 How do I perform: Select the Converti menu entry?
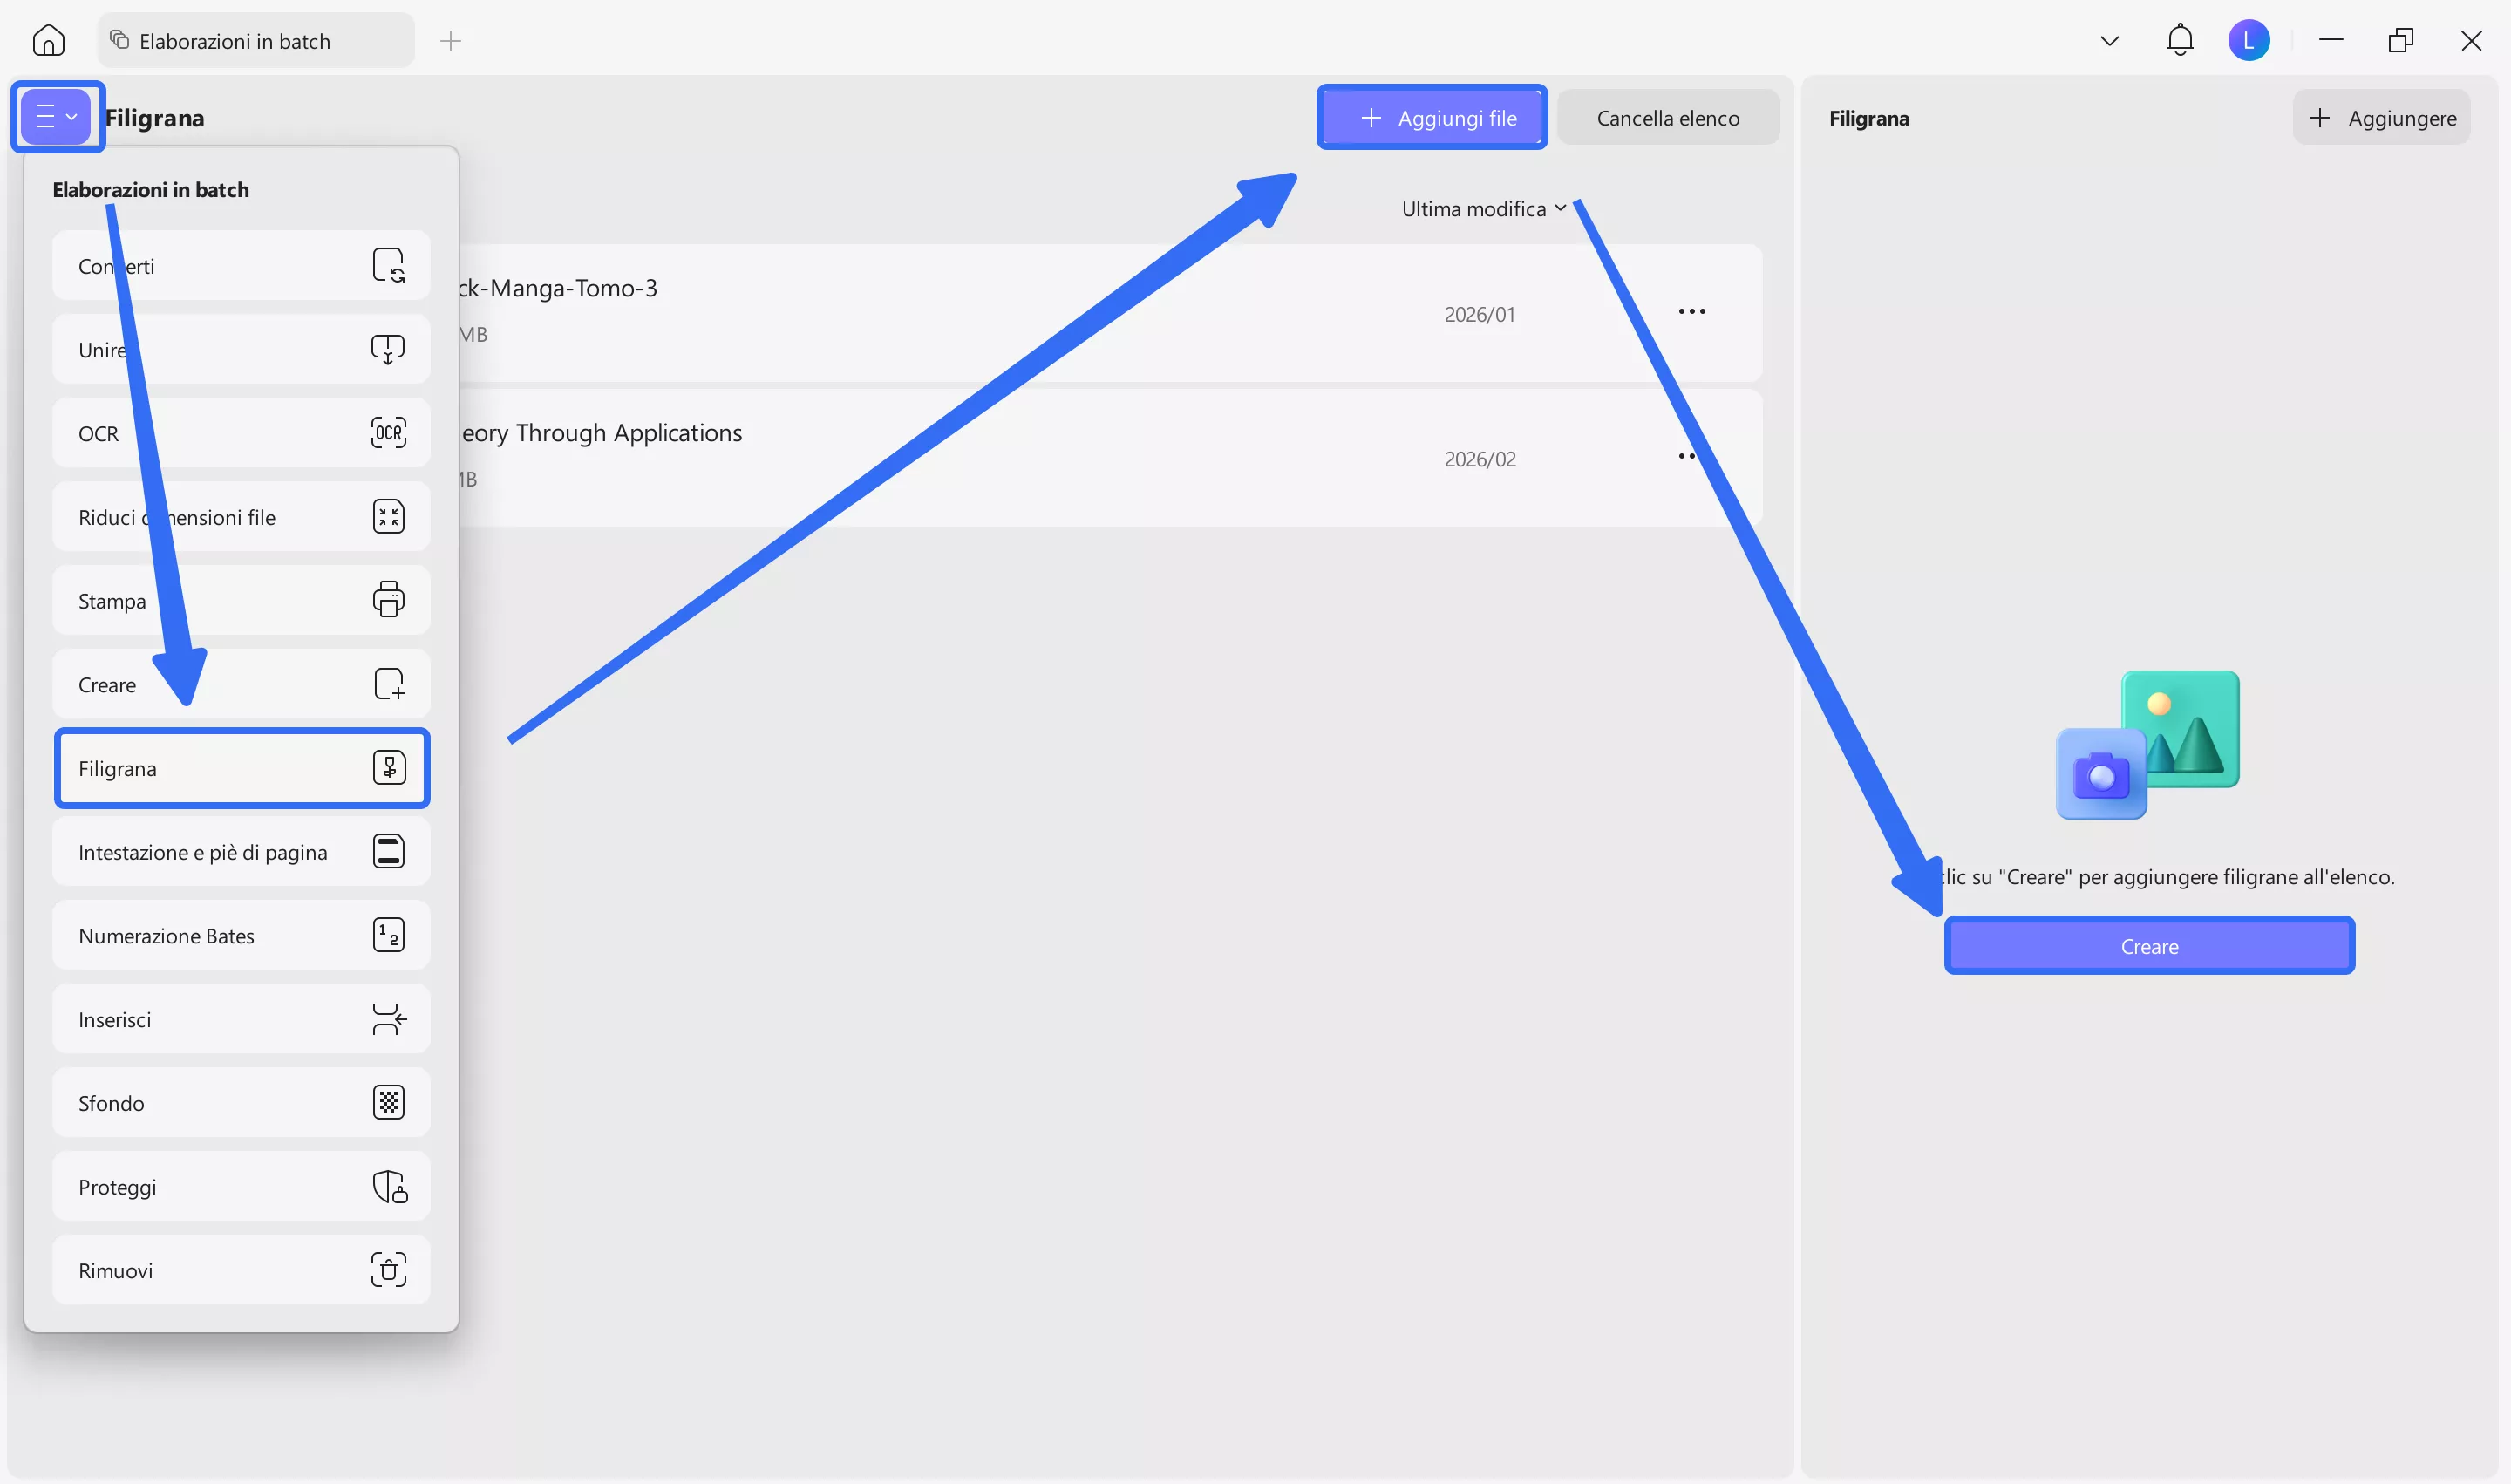pos(241,266)
